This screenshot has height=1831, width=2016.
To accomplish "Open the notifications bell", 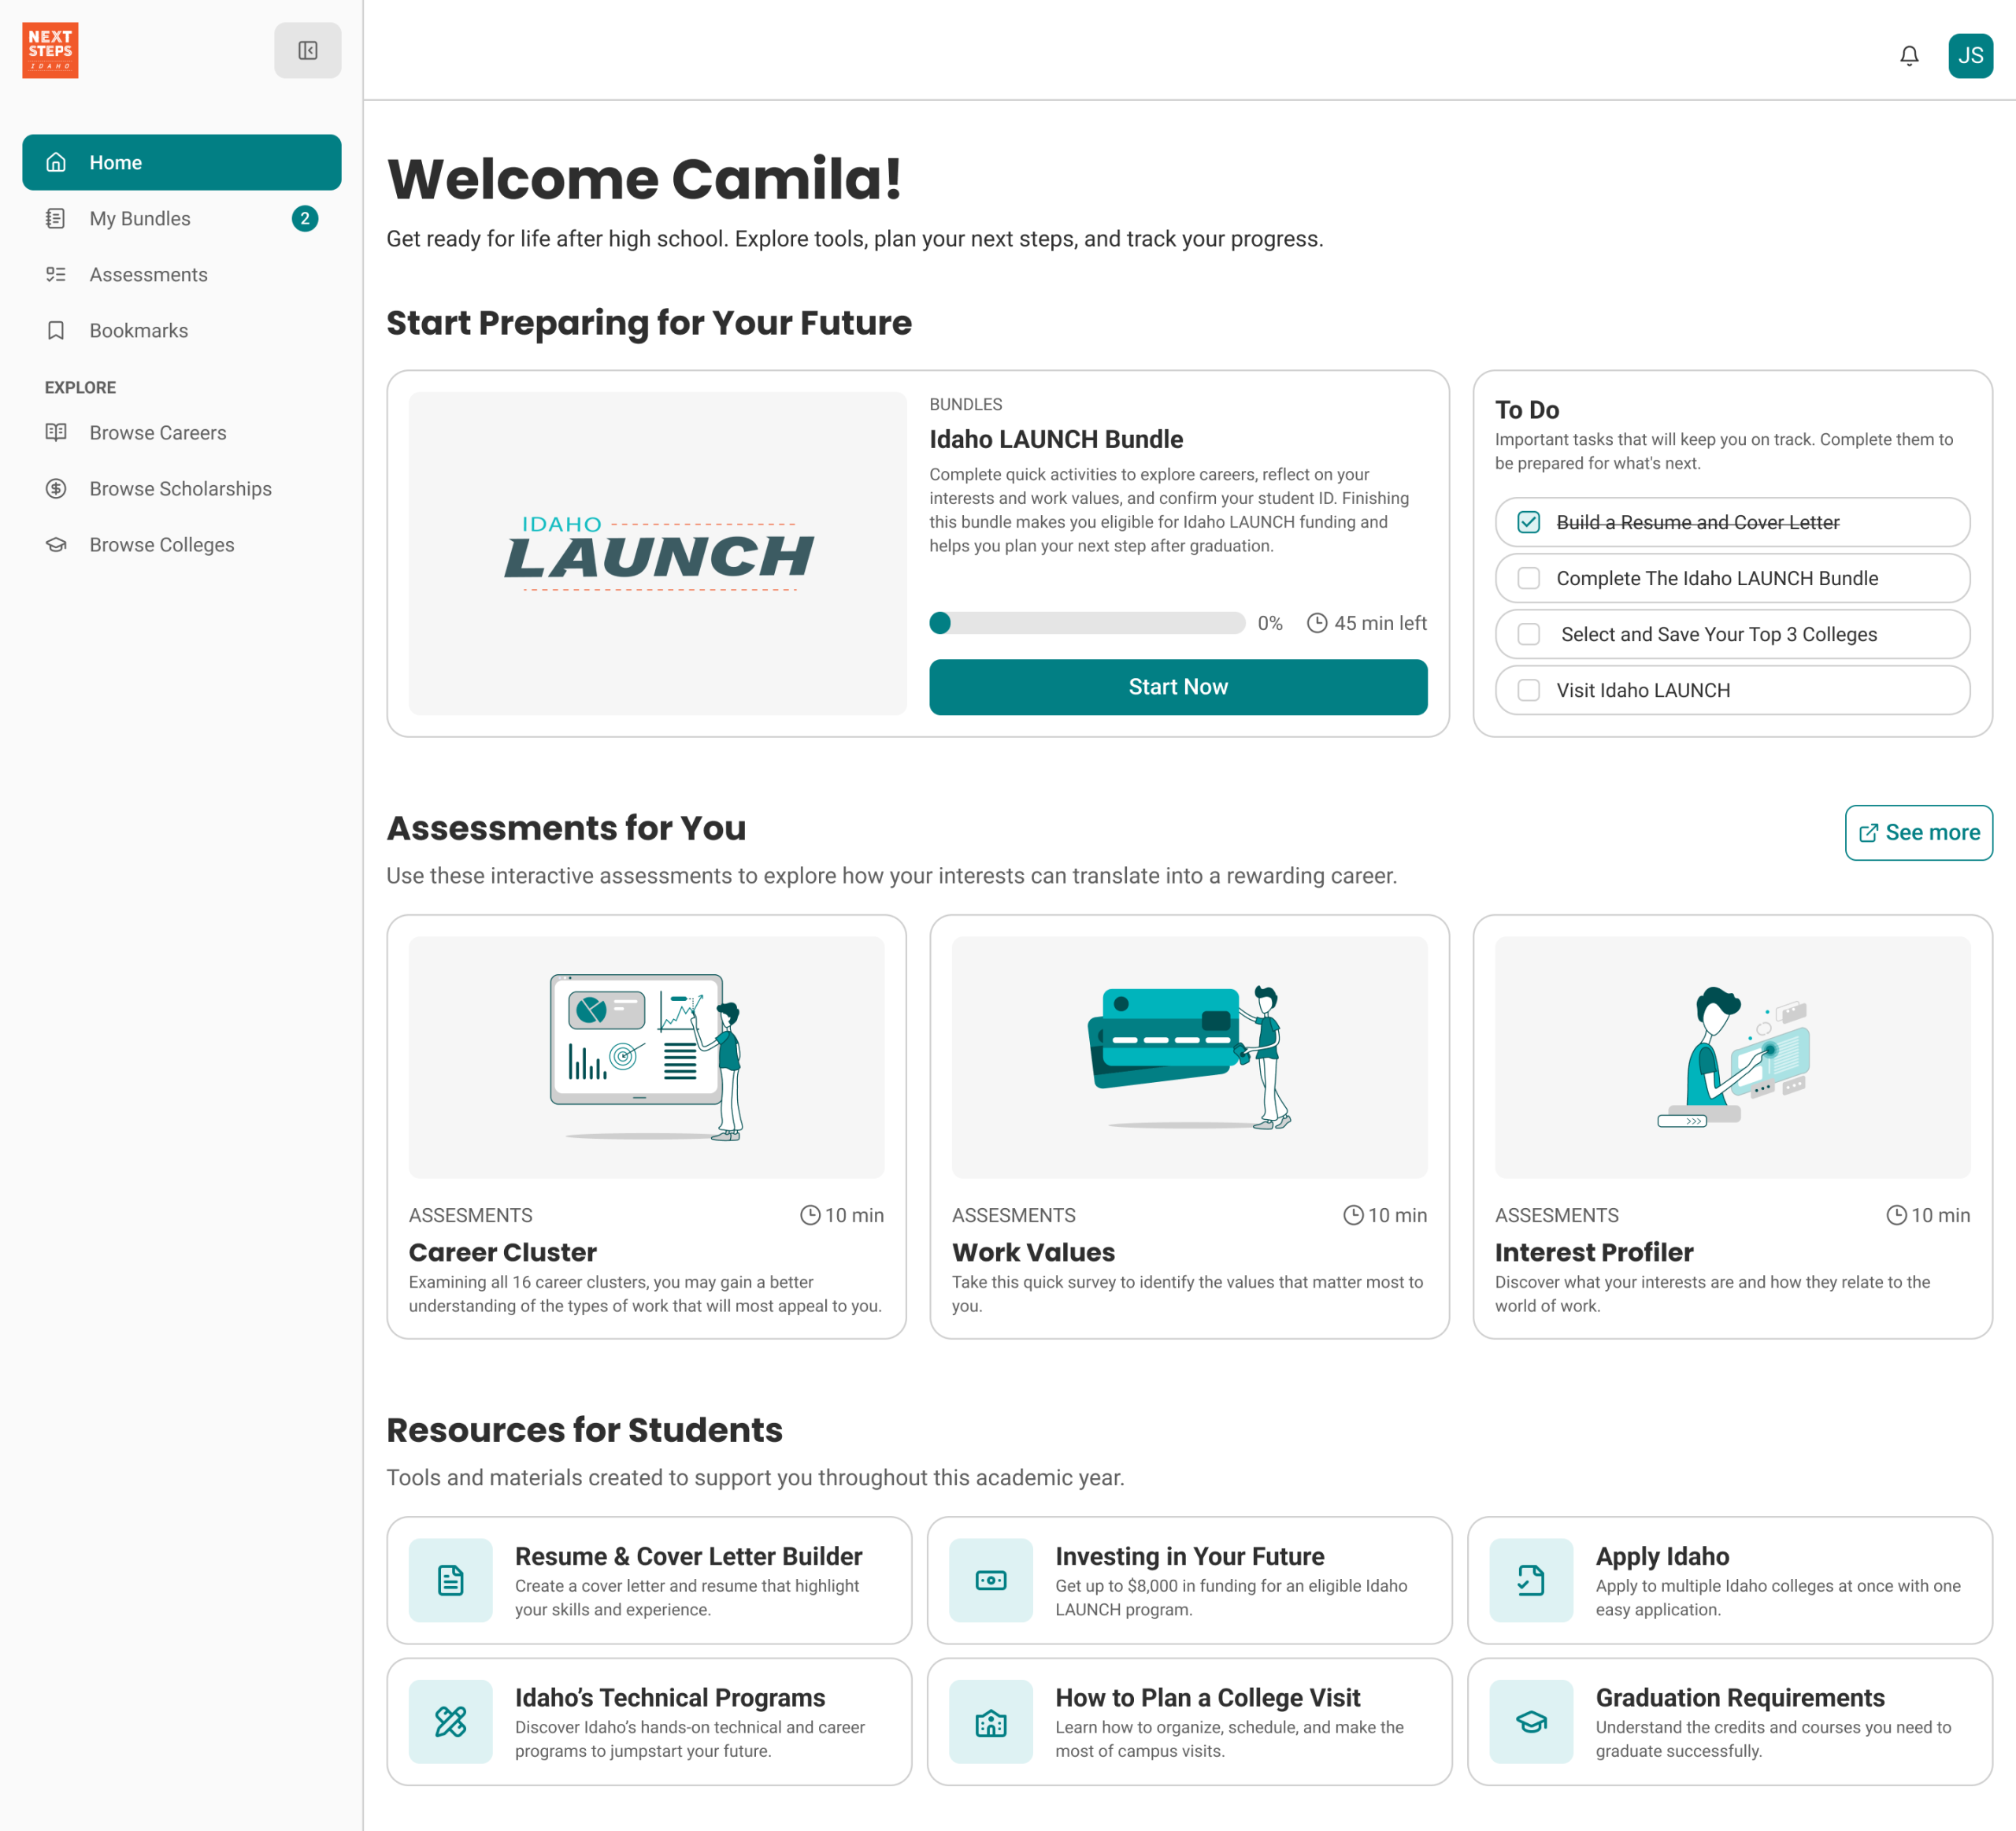I will coord(1908,56).
